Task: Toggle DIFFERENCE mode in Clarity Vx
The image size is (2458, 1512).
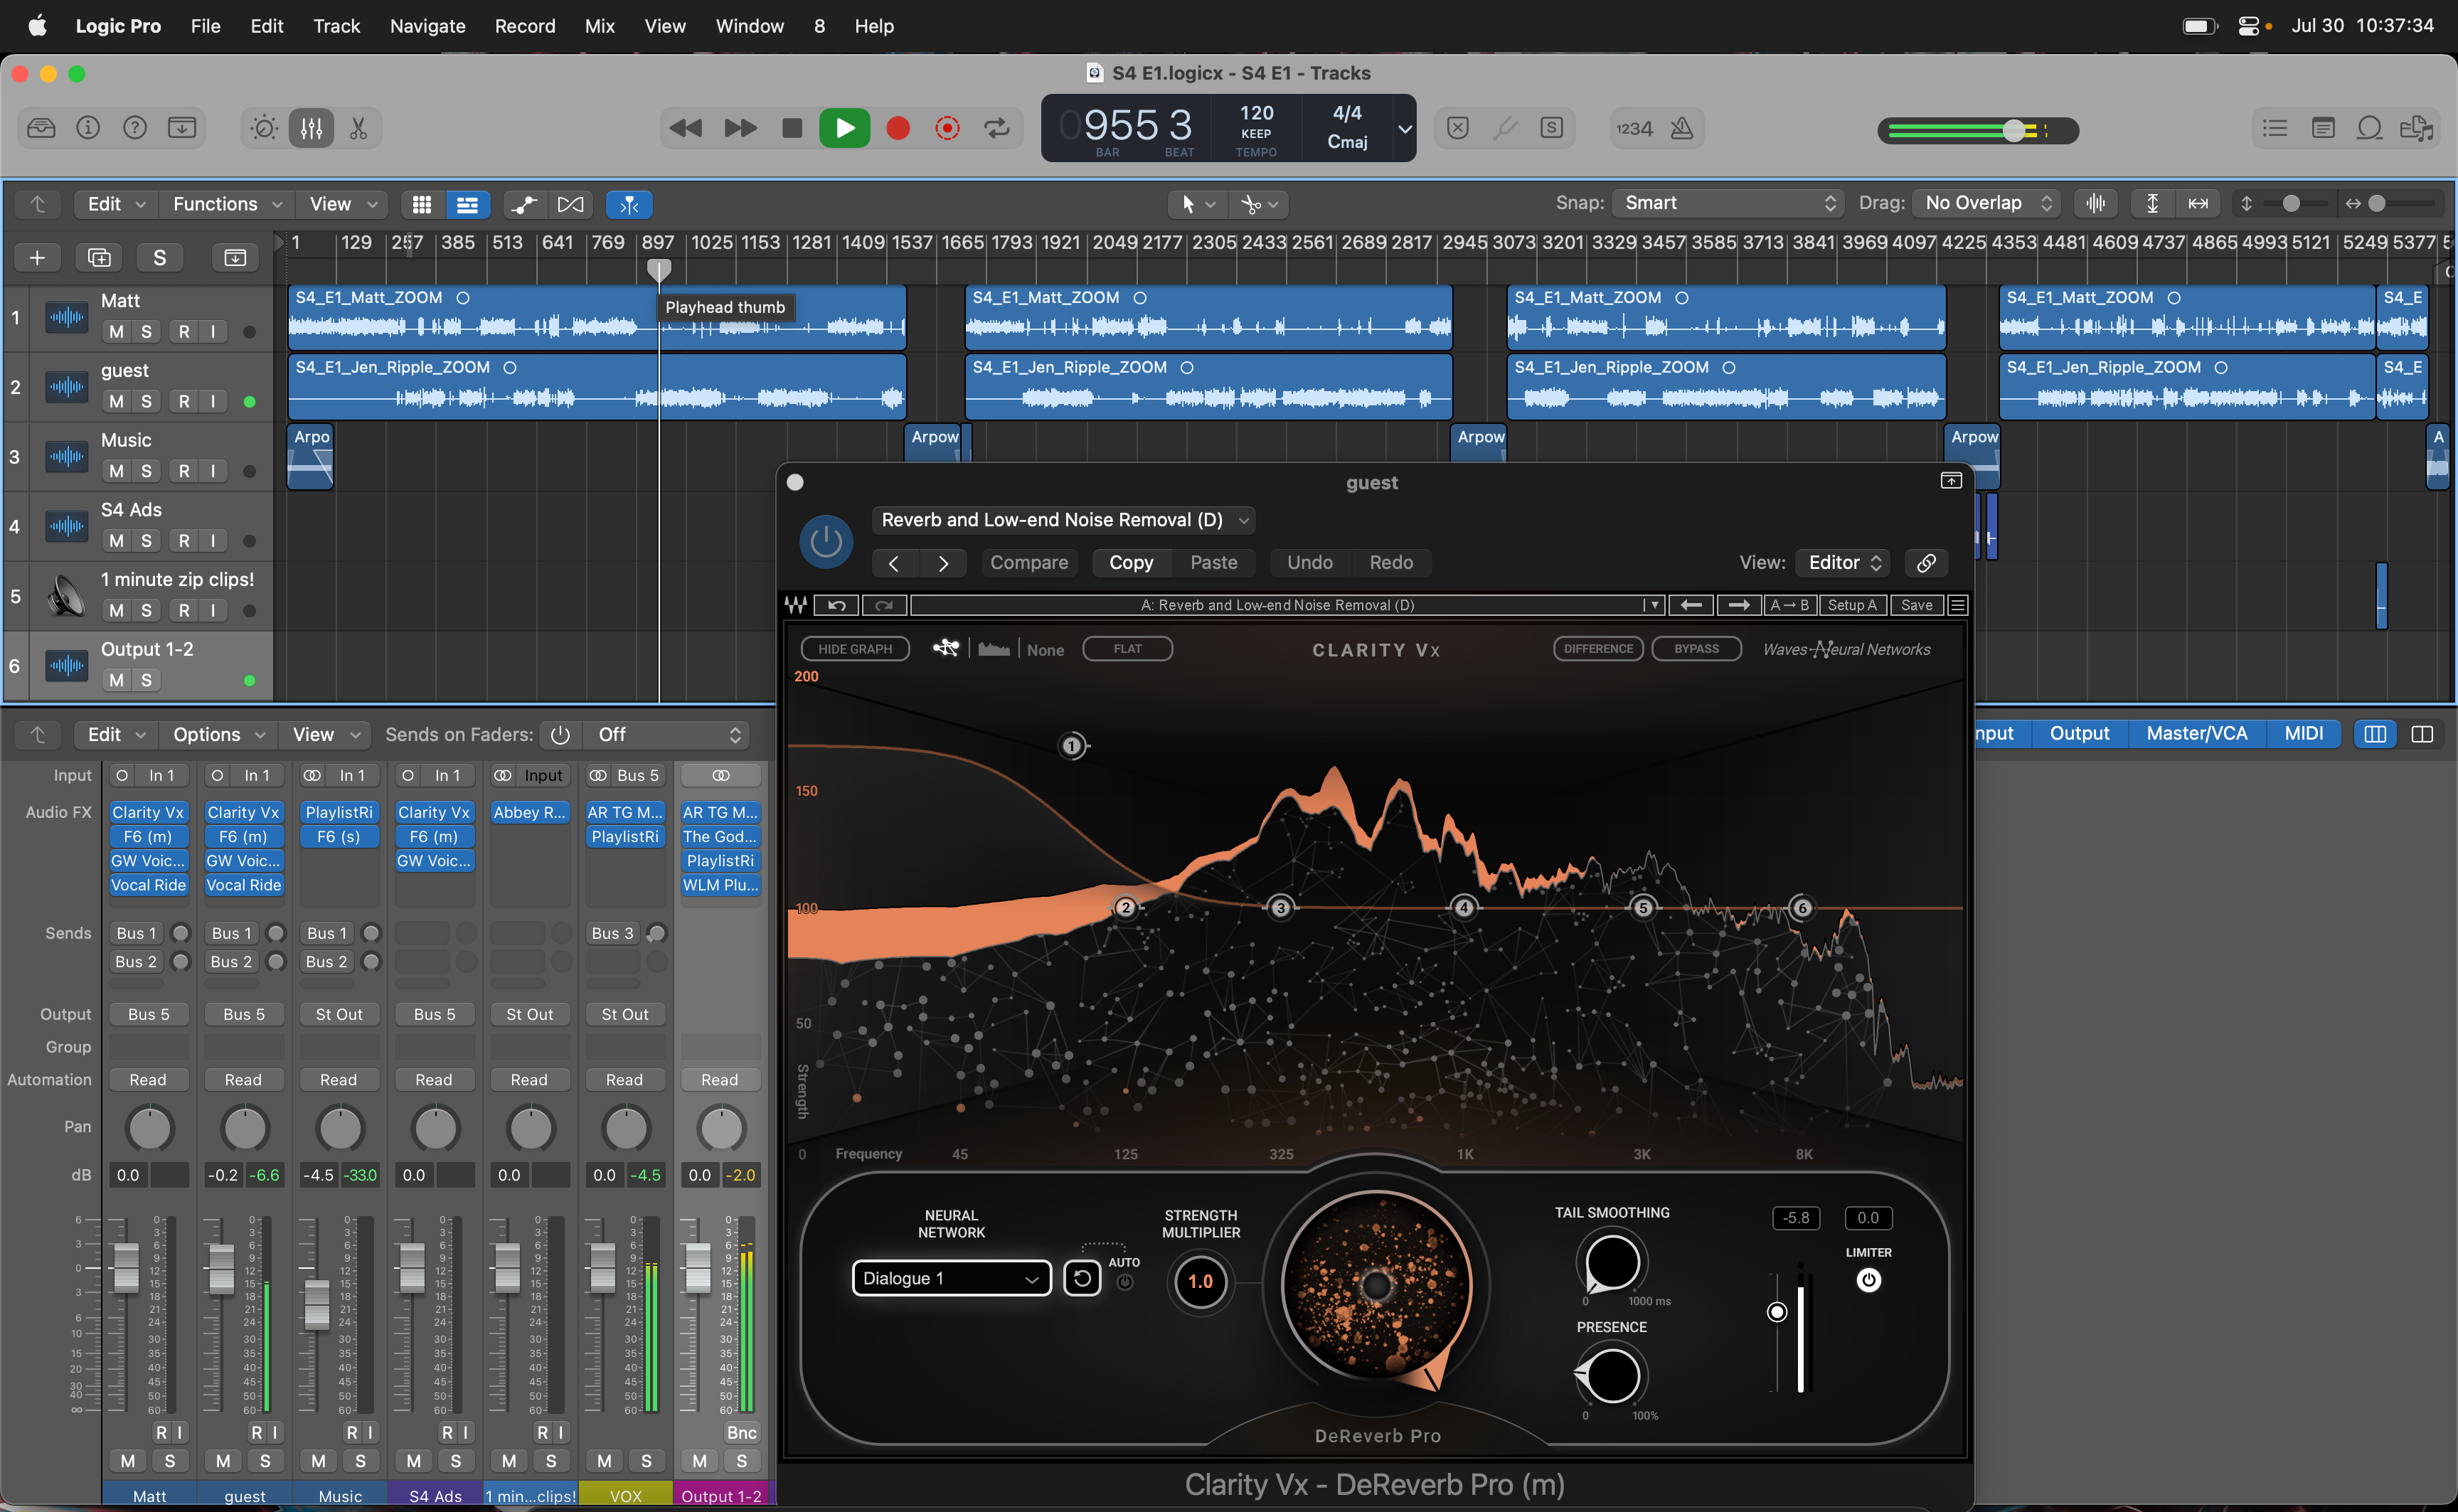Action: tap(1598, 649)
